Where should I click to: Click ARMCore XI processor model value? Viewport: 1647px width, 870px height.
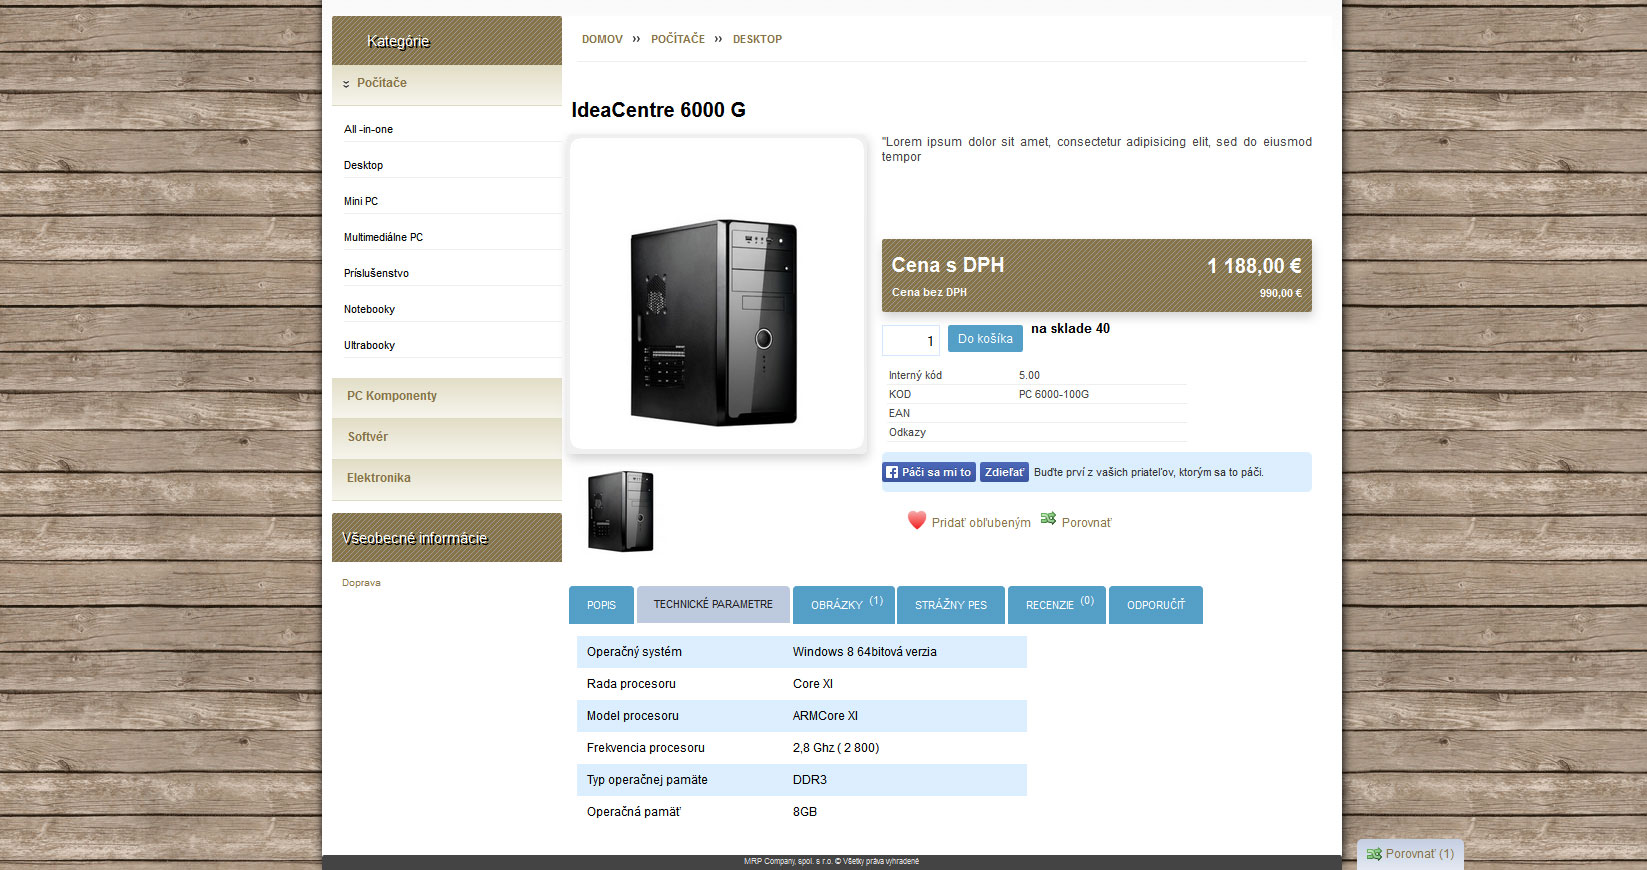pyautogui.click(x=825, y=716)
